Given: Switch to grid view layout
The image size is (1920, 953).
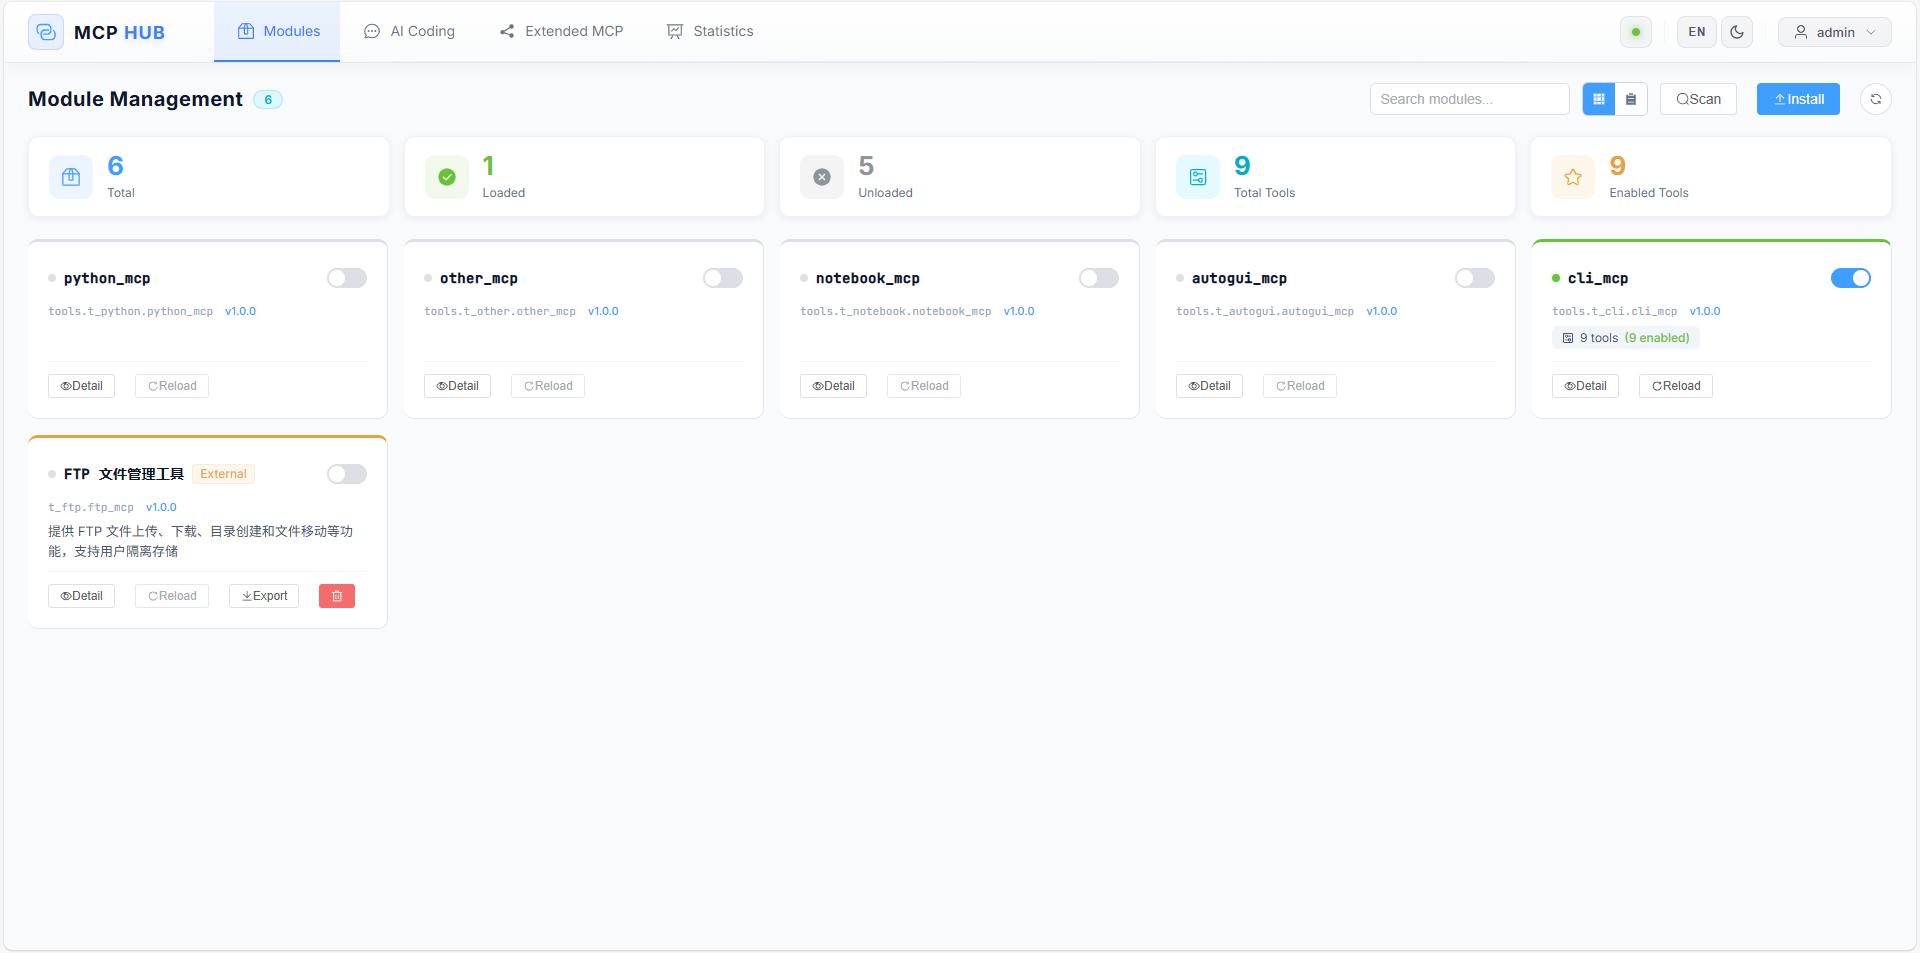Looking at the screenshot, I should 1598,99.
